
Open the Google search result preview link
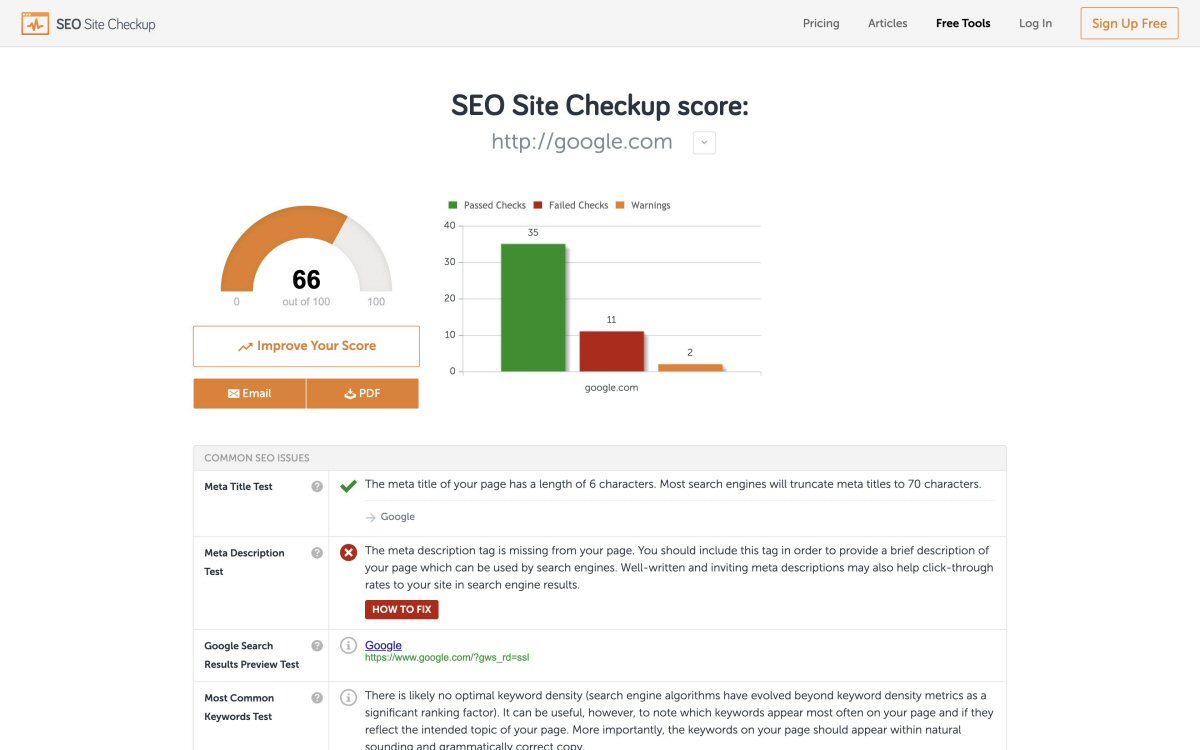click(x=383, y=645)
